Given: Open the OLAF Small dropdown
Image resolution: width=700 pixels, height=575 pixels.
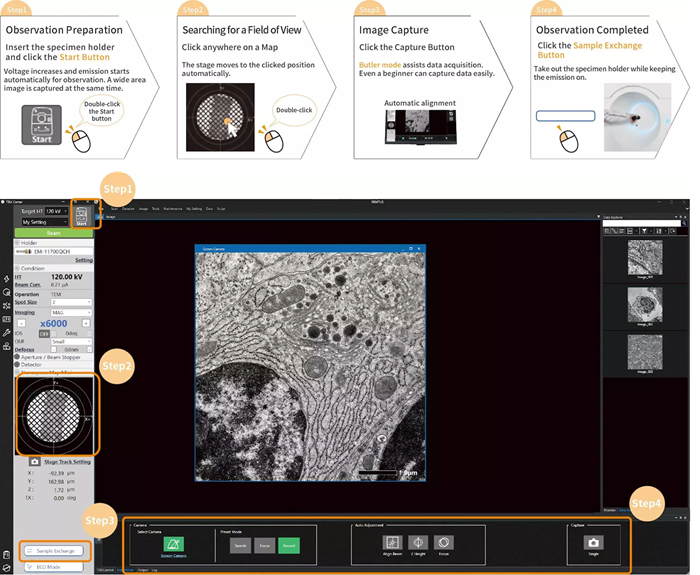Looking at the screenshot, I should pyautogui.click(x=71, y=342).
